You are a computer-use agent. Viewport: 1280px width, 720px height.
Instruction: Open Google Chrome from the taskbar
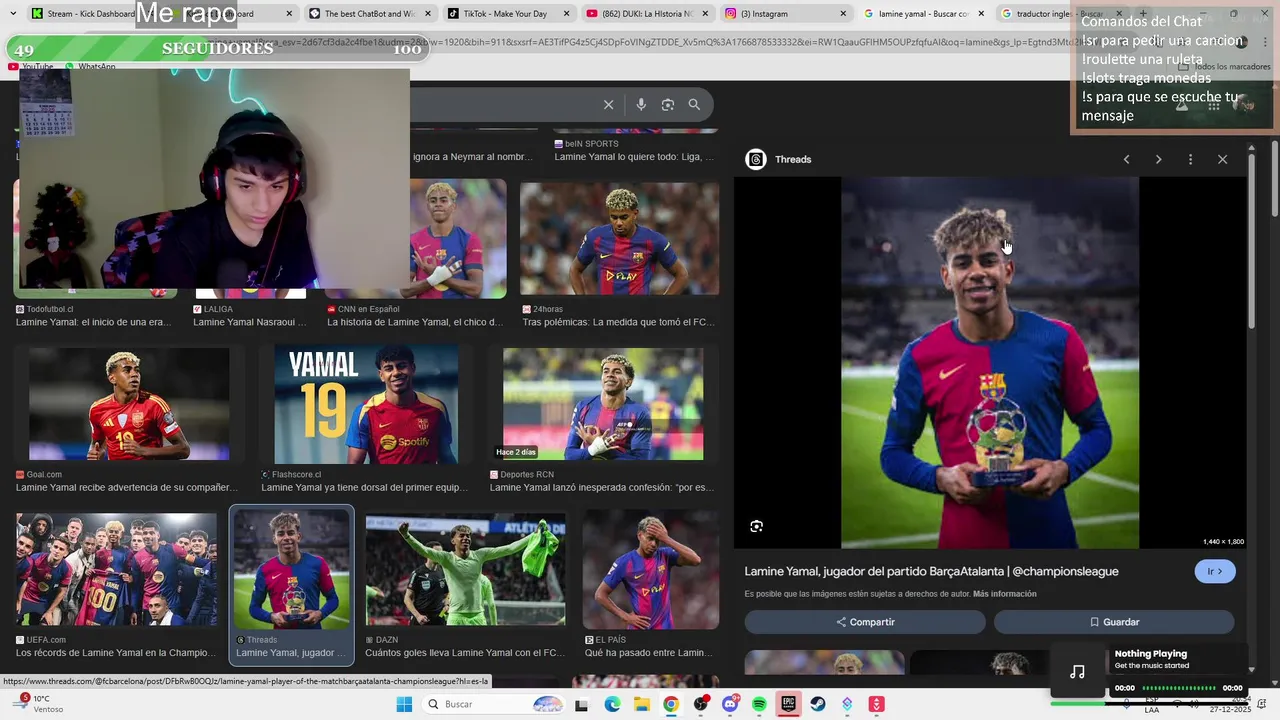671,705
